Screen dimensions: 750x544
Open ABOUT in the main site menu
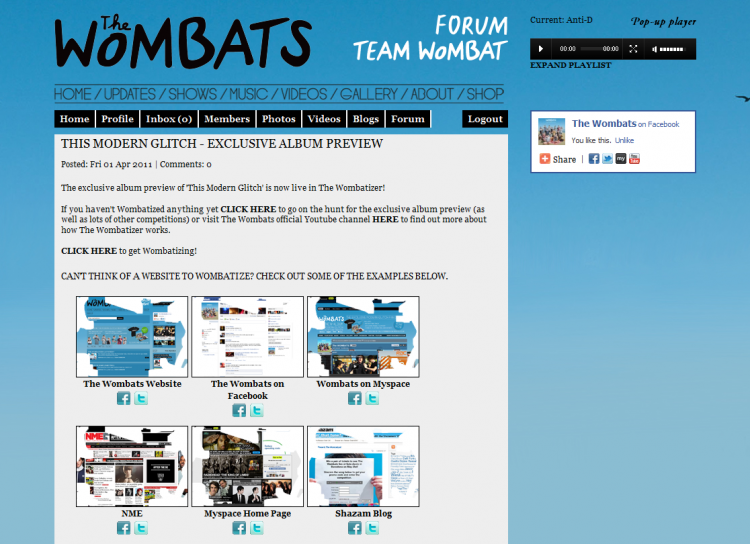coord(432,94)
